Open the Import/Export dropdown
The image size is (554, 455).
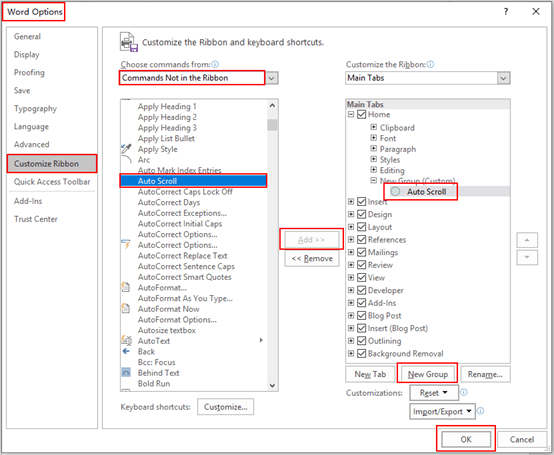tap(442, 411)
